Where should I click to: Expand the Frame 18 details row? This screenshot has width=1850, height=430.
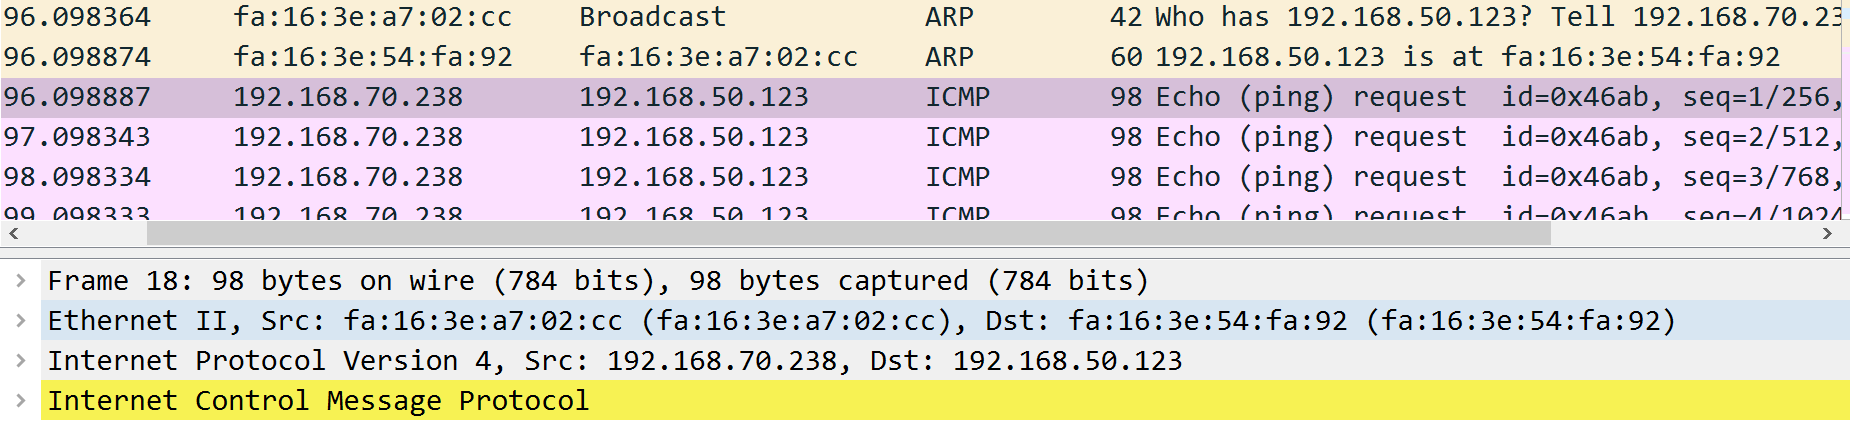coord(20,281)
